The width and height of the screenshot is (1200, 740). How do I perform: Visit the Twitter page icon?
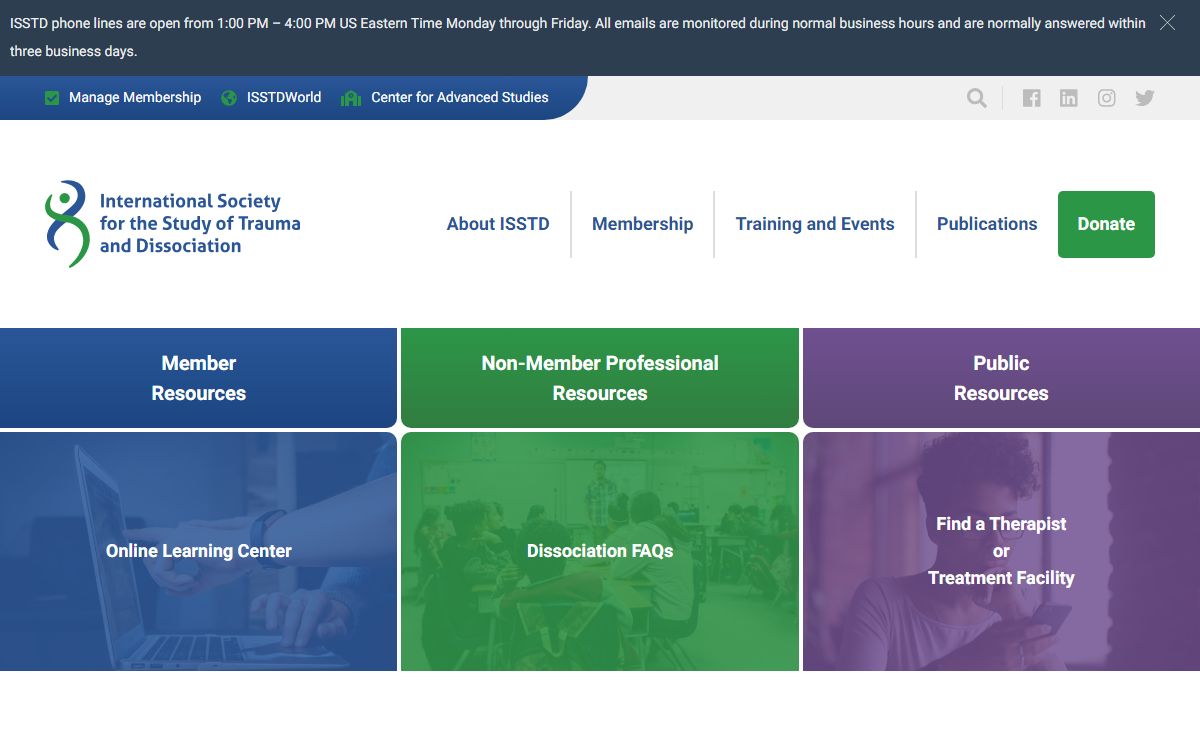point(1145,98)
